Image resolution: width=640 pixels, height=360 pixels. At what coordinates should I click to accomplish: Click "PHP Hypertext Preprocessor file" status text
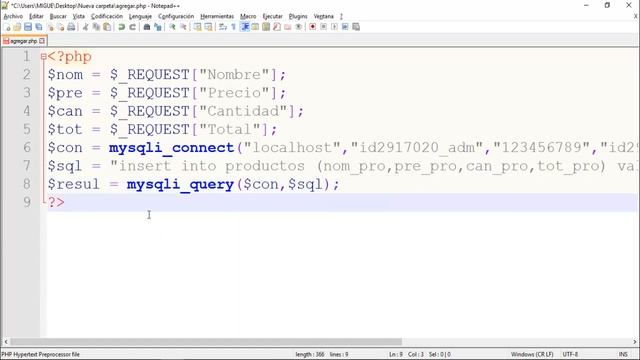(40, 354)
